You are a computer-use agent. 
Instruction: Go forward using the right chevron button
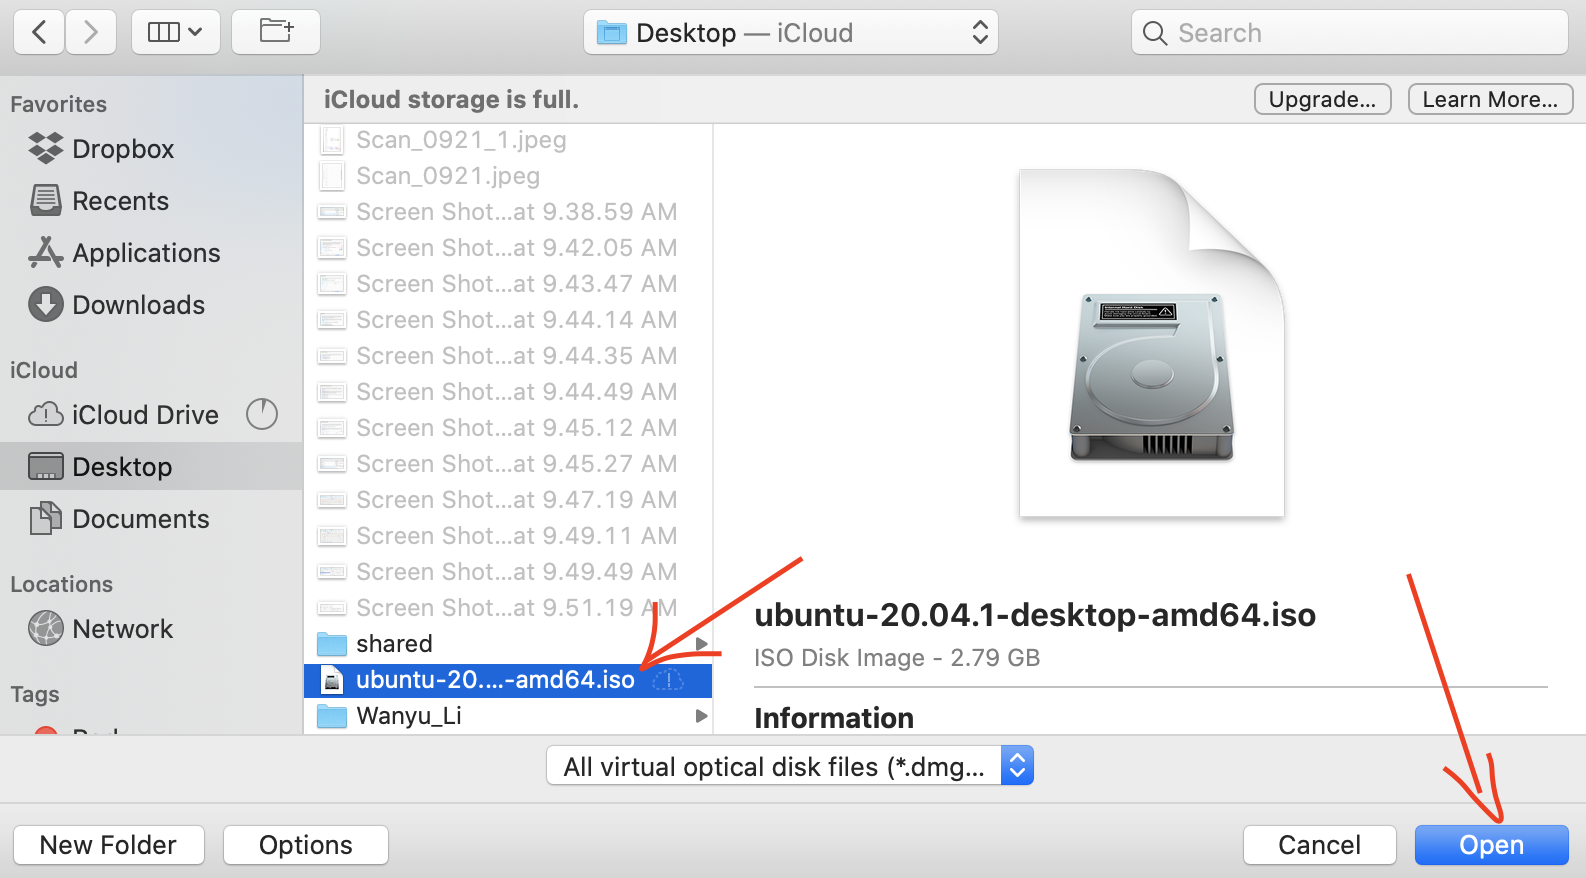click(91, 33)
